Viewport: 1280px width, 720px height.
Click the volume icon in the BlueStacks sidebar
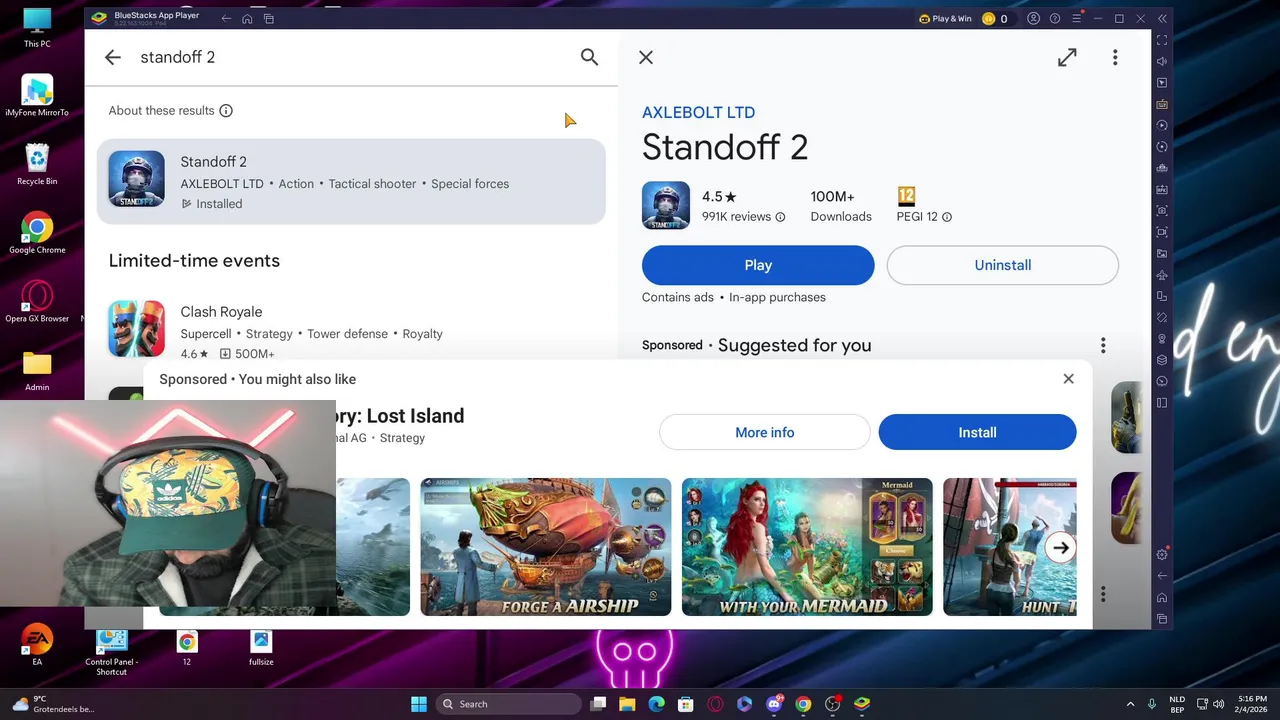(x=1162, y=62)
